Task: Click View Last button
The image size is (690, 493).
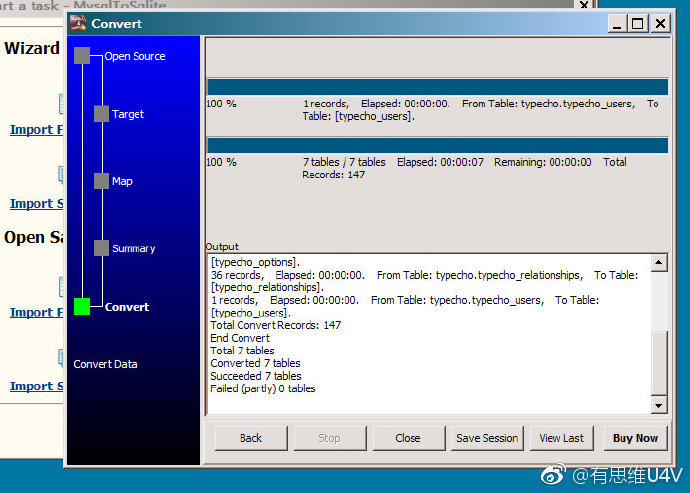Action: [x=562, y=438]
